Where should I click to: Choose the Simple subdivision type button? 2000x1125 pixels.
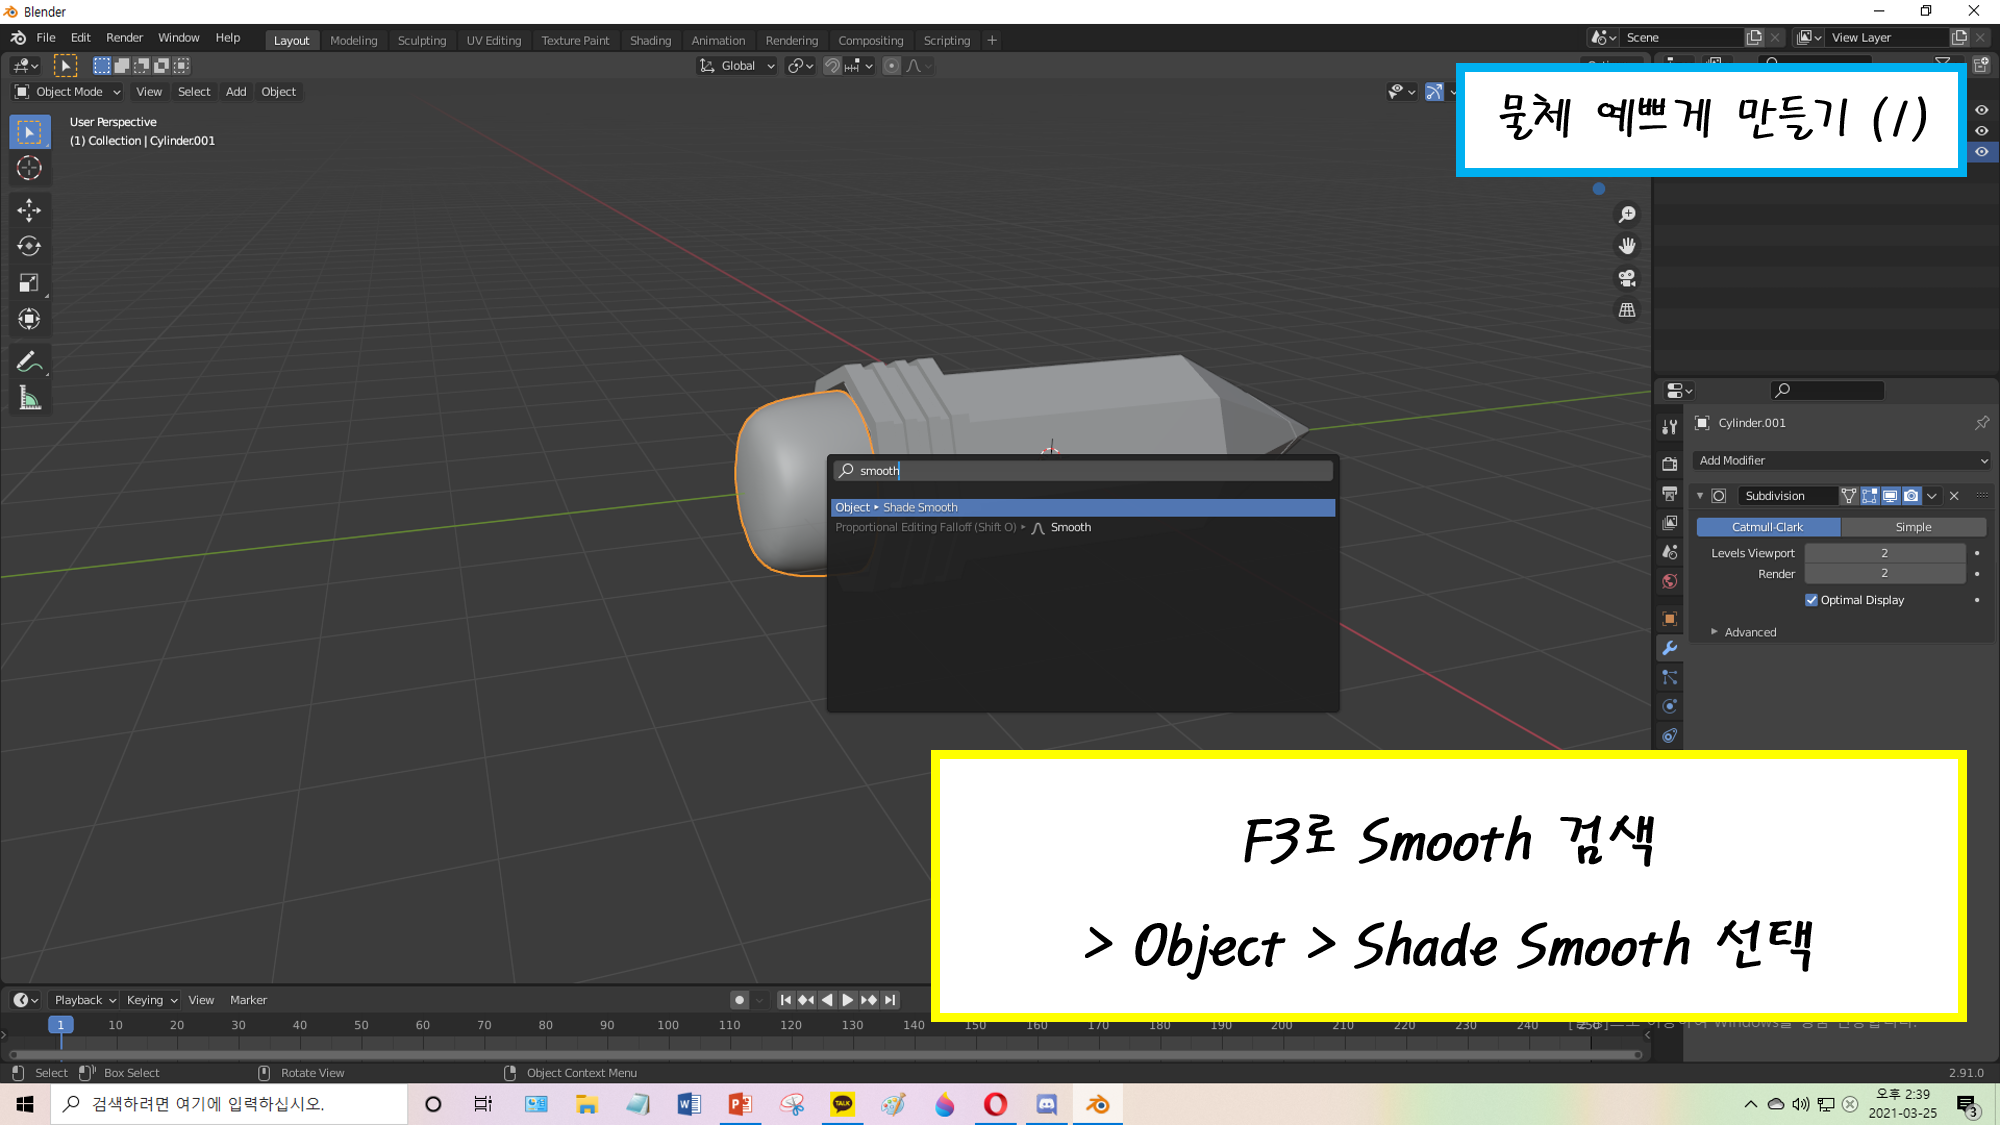click(x=1912, y=527)
